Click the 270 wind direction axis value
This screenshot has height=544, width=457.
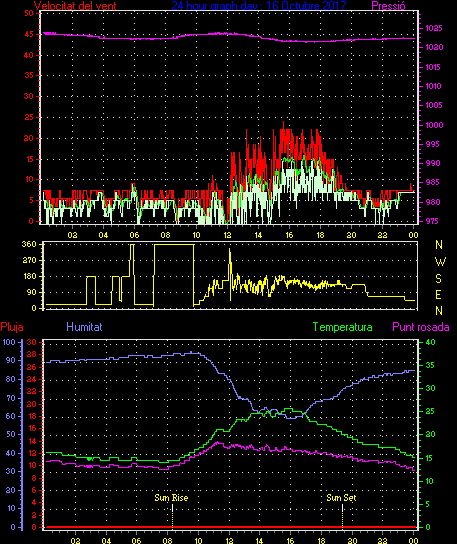[29, 260]
